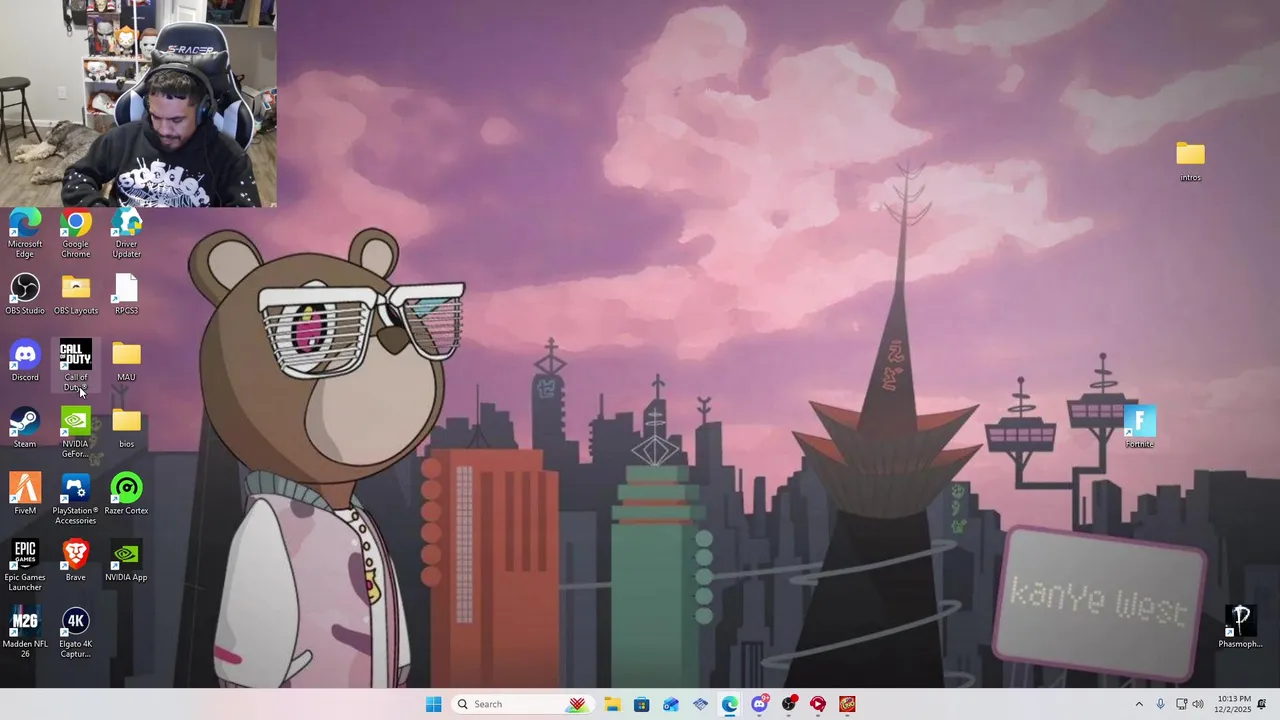Select the OBS Studio desktop icon
Viewport: 1280px width, 720px height.
click(25, 295)
